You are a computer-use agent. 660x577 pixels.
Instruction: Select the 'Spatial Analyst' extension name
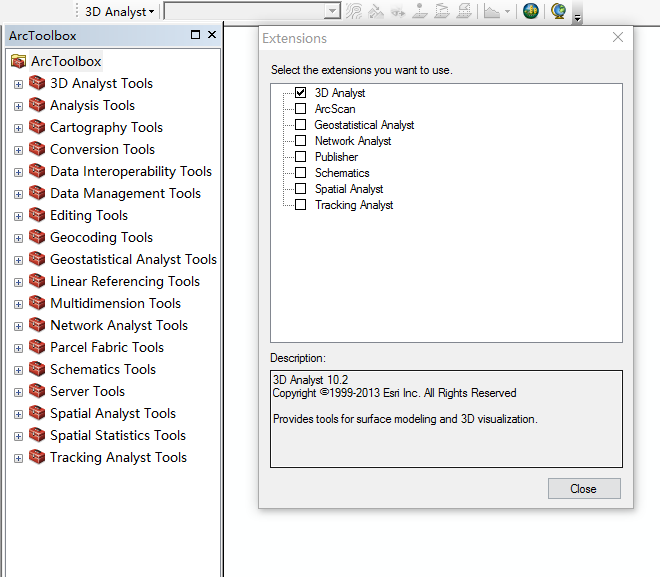pyautogui.click(x=349, y=189)
